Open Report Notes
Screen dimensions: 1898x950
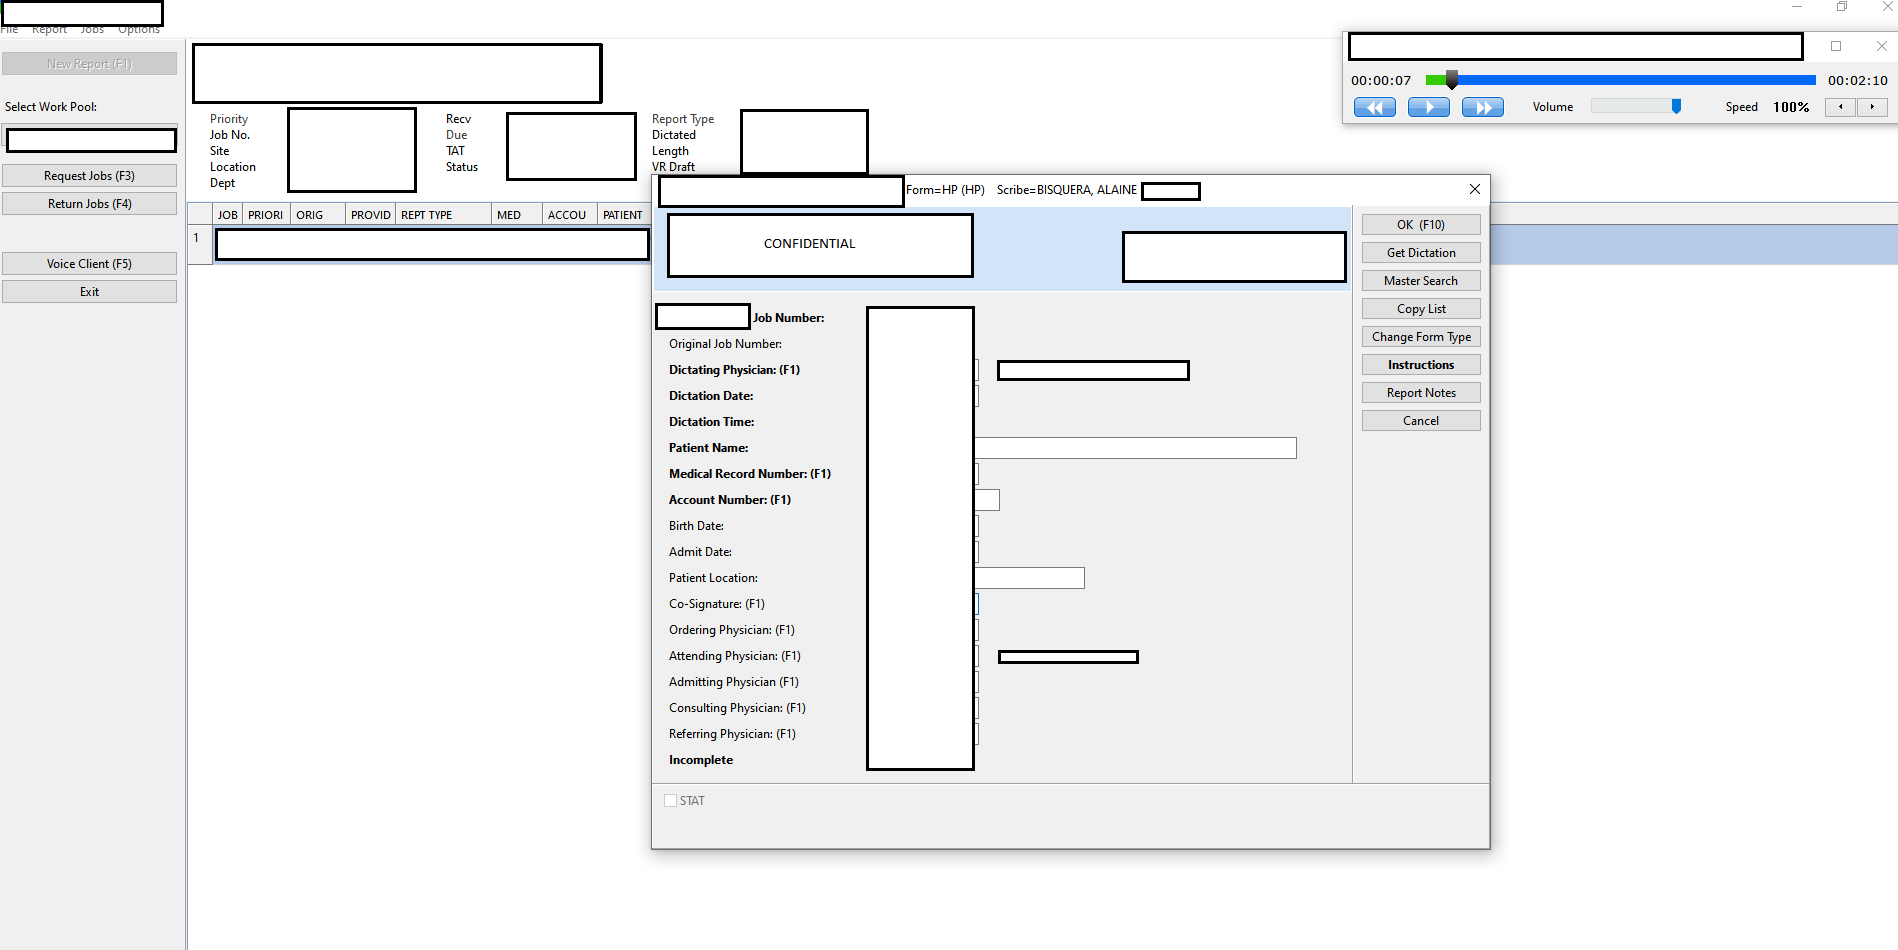[x=1421, y=393]
